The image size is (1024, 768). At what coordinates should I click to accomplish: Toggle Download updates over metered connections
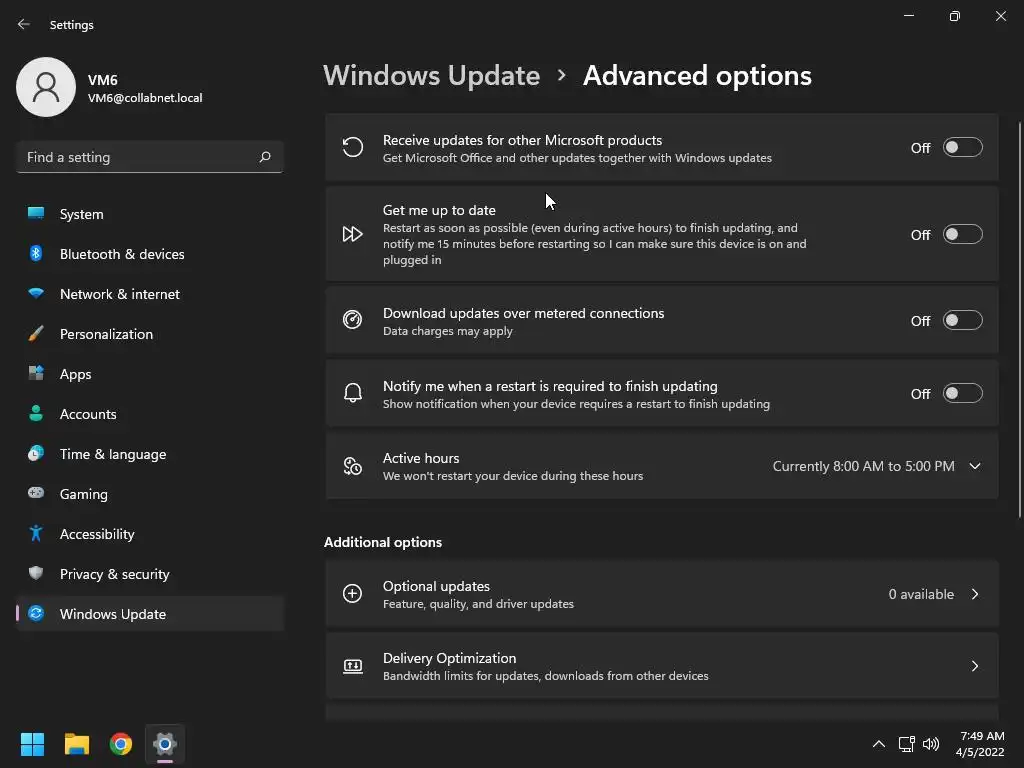tap(963, 321)
